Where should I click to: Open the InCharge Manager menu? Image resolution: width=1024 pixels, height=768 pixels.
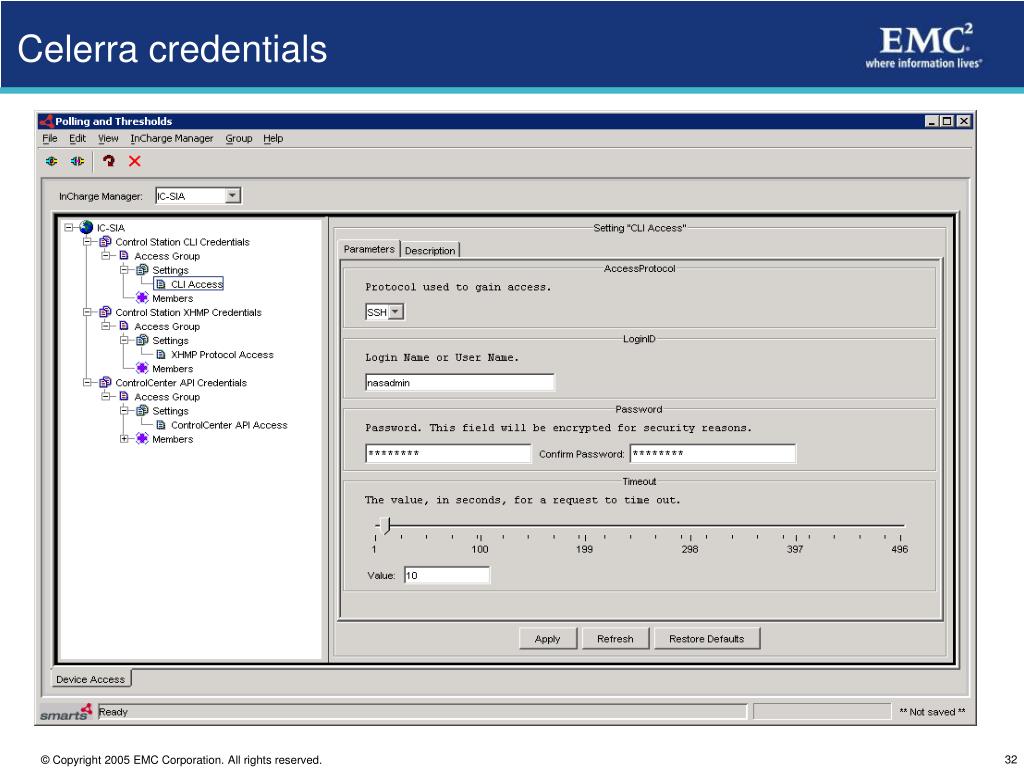[x=172, y=138]
